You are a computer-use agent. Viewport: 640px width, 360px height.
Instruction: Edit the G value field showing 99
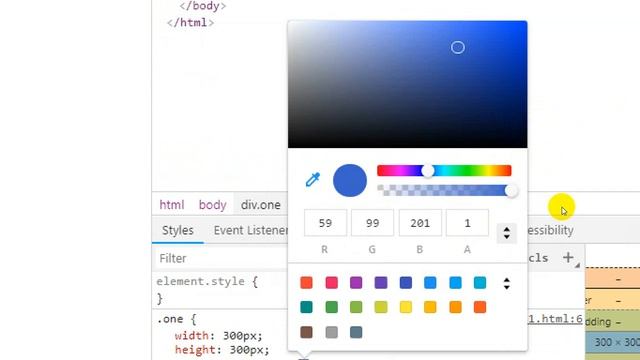pyautogui.click(x=372, y=223)
